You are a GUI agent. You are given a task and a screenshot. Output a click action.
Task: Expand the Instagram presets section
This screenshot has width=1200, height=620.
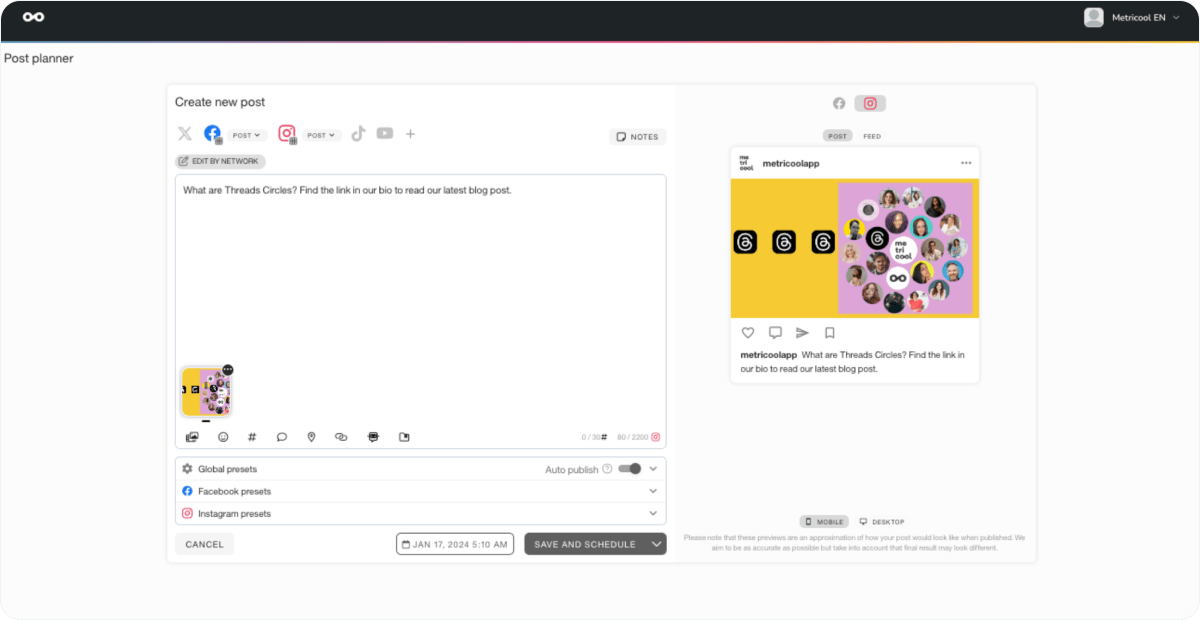pyautogui.click(x=653, y=514)
